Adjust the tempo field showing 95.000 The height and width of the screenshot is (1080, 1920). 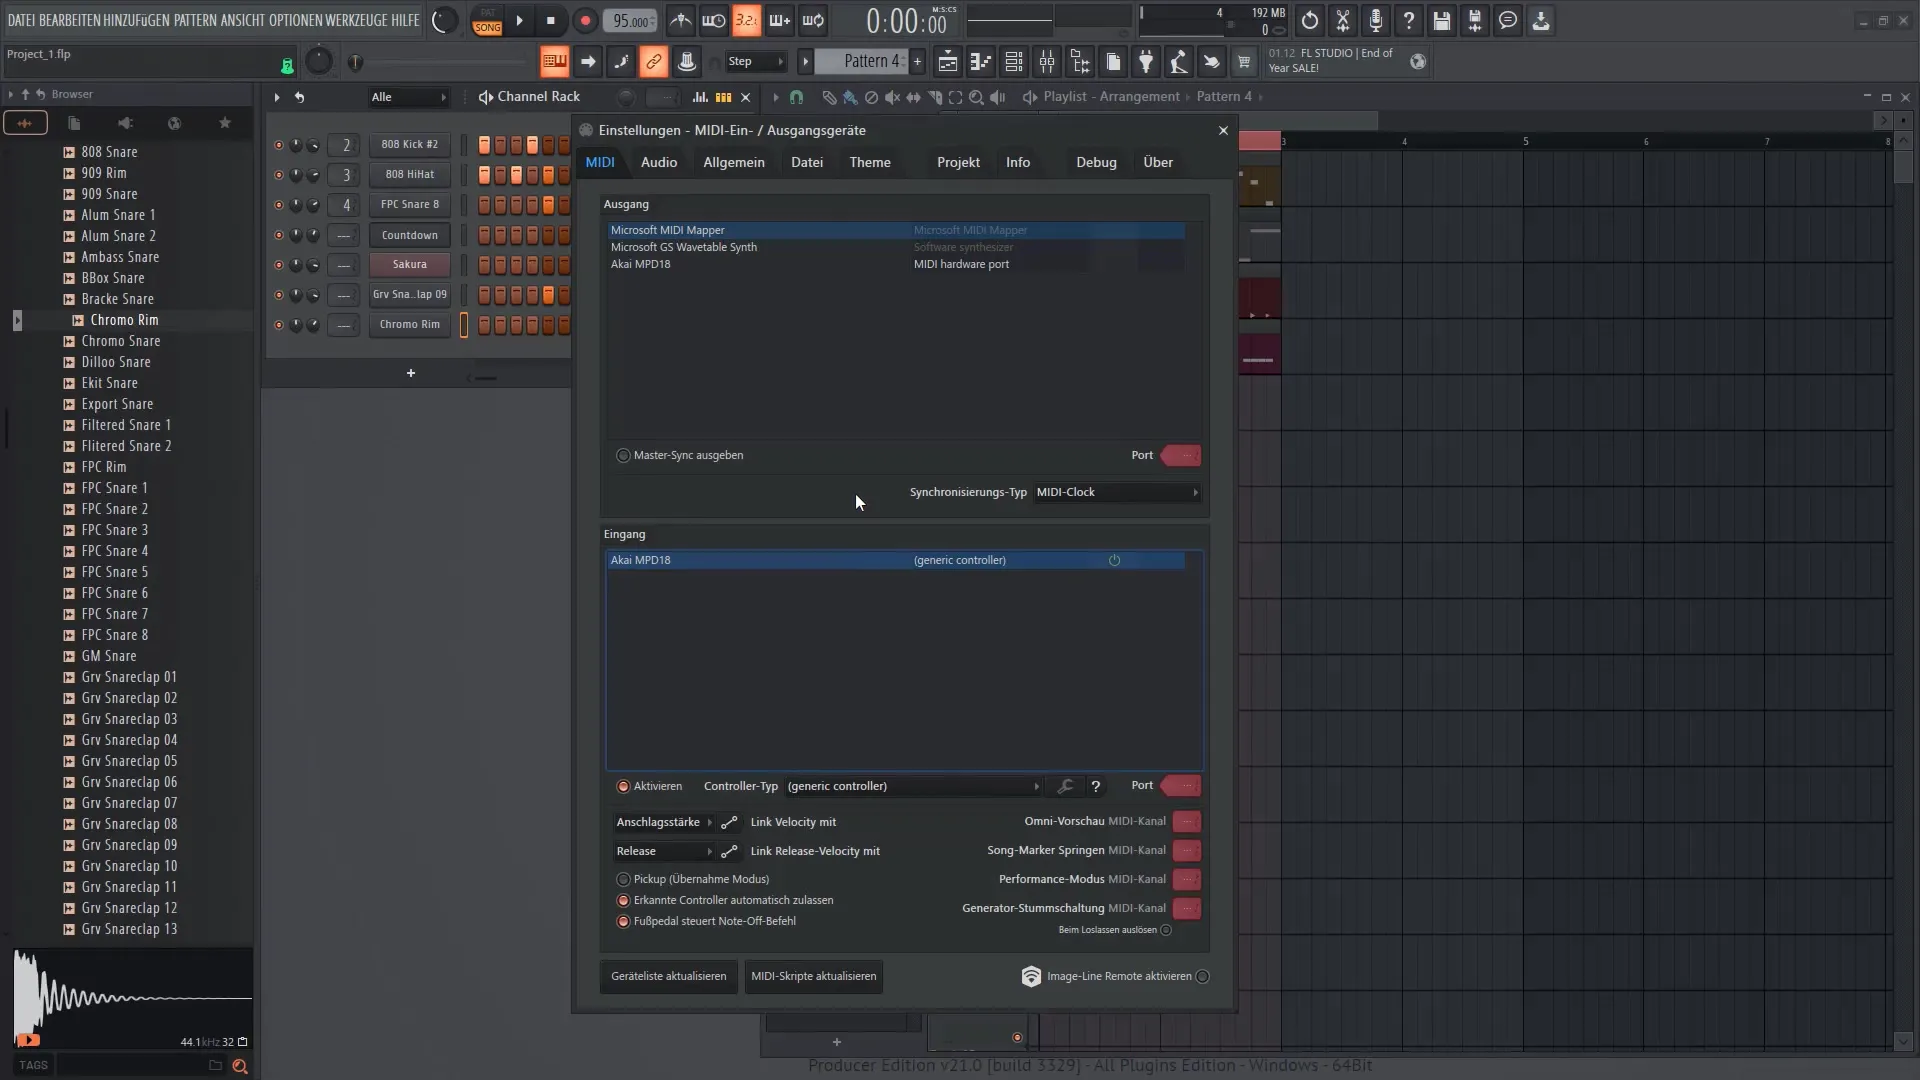630,21
